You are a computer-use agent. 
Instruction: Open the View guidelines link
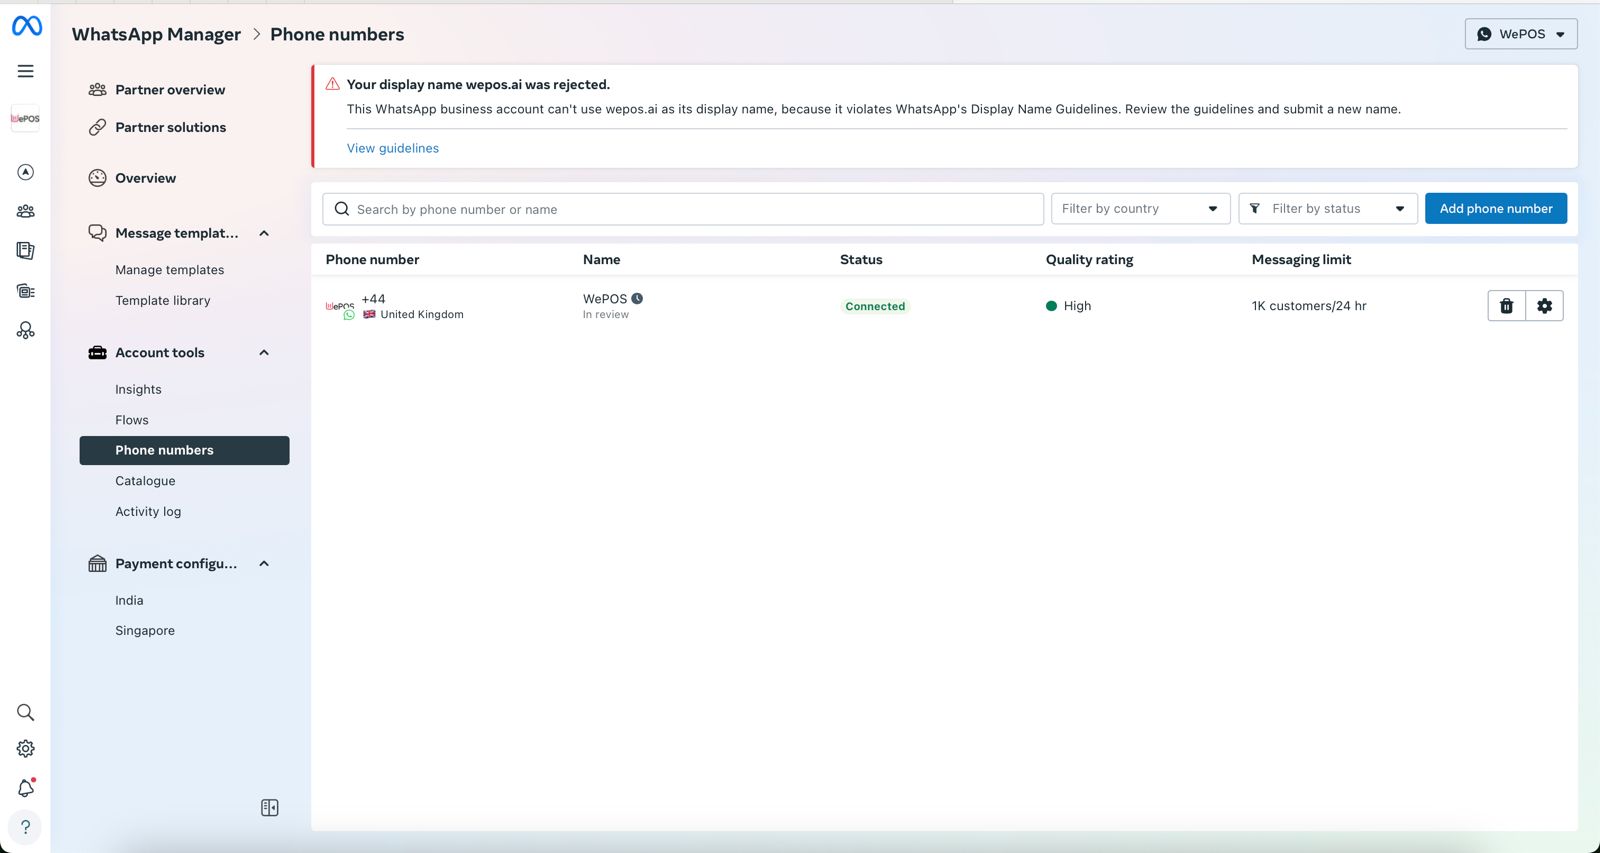pos(393,148)
